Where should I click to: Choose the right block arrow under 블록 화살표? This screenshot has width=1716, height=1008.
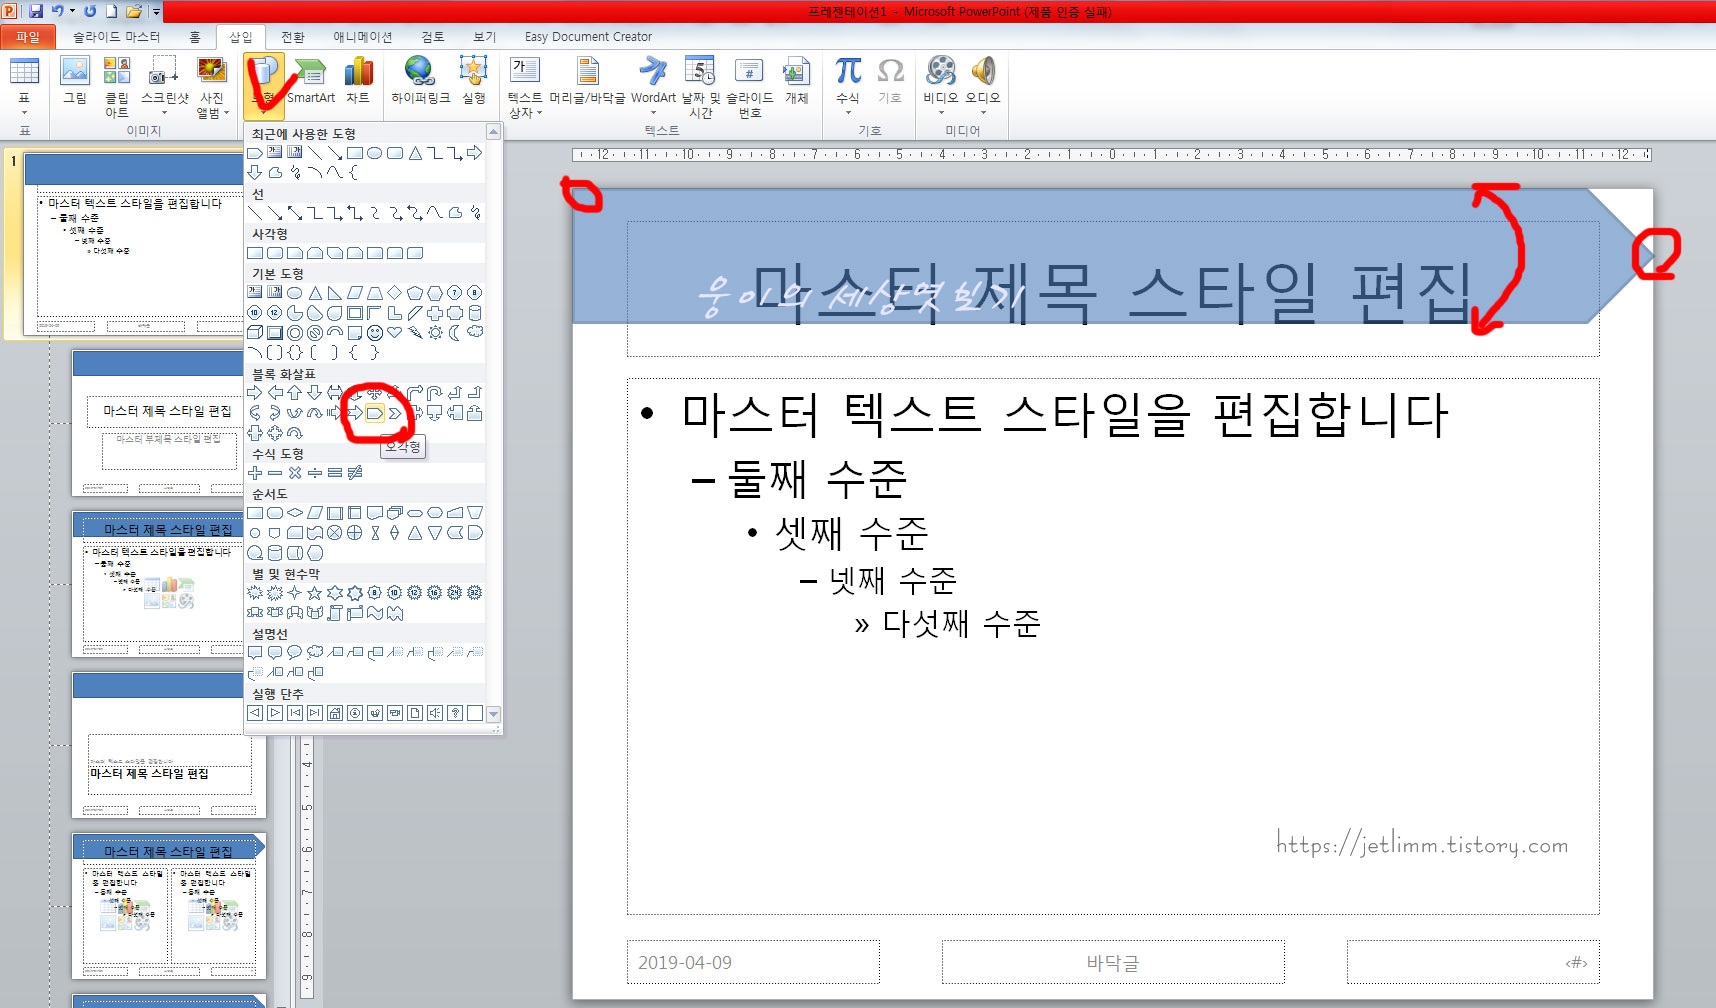(x=255, y=393)
